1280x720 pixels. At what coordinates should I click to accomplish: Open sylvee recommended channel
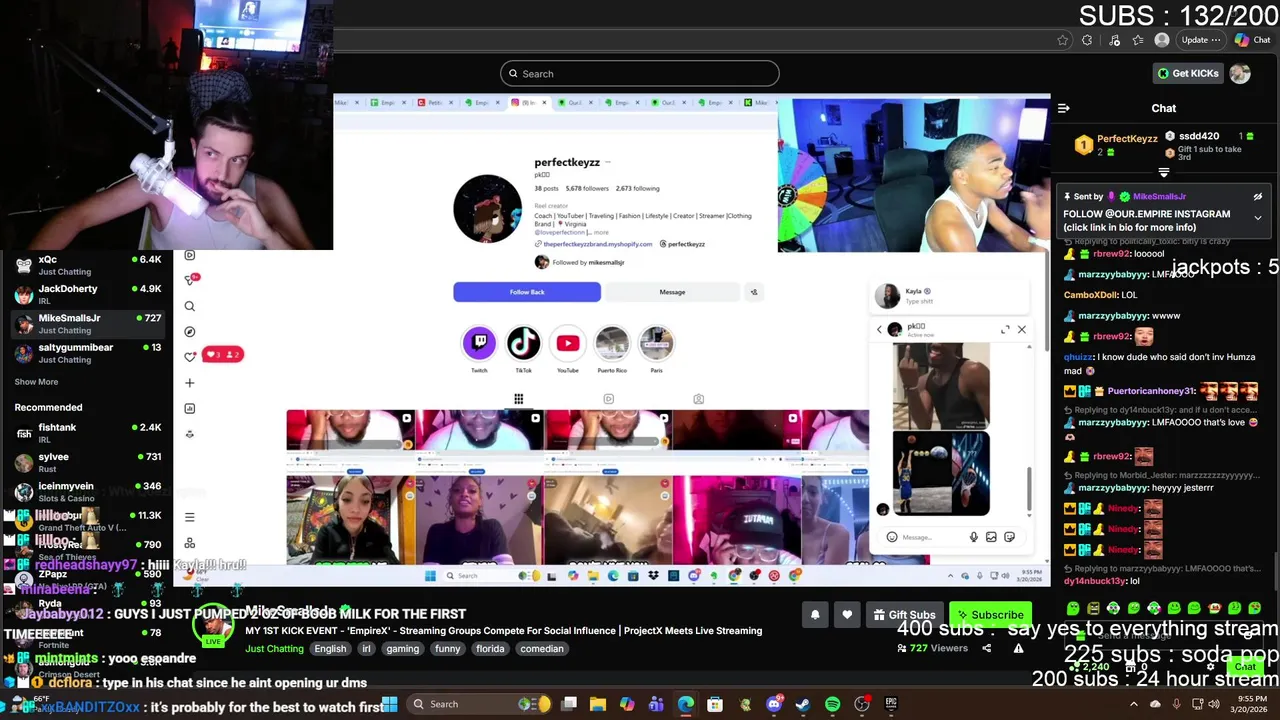pyautogui.click(x=88, y=462)
